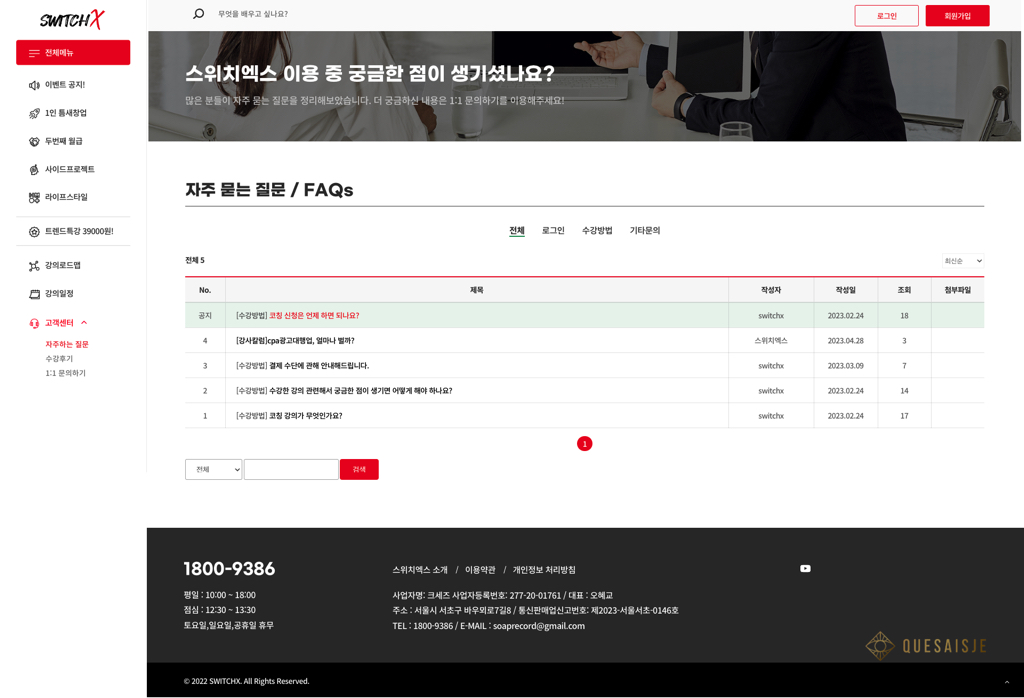Select the 기타문의 FAQ tab
1024x698 pixels.
click(645, 230)
